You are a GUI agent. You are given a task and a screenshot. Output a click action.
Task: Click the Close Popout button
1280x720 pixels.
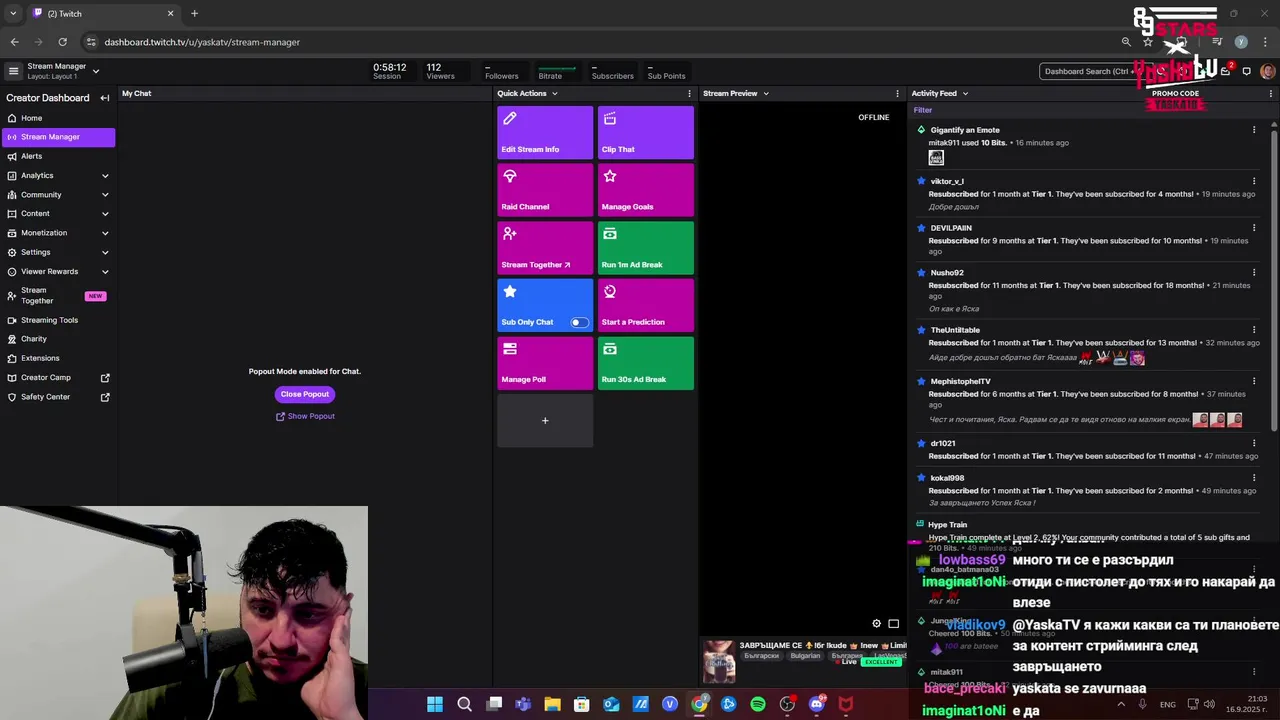(x=305, y=394)
